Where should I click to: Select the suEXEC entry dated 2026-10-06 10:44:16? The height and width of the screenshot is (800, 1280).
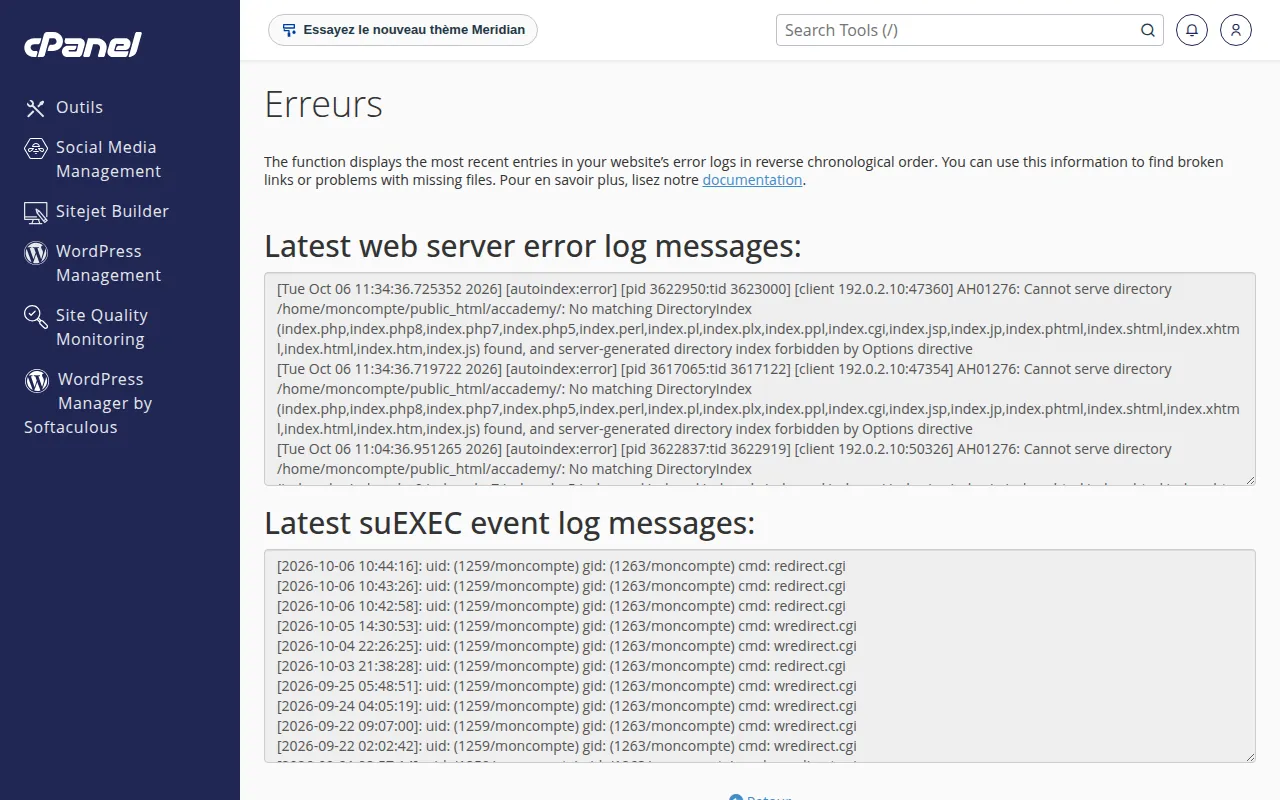561,566
